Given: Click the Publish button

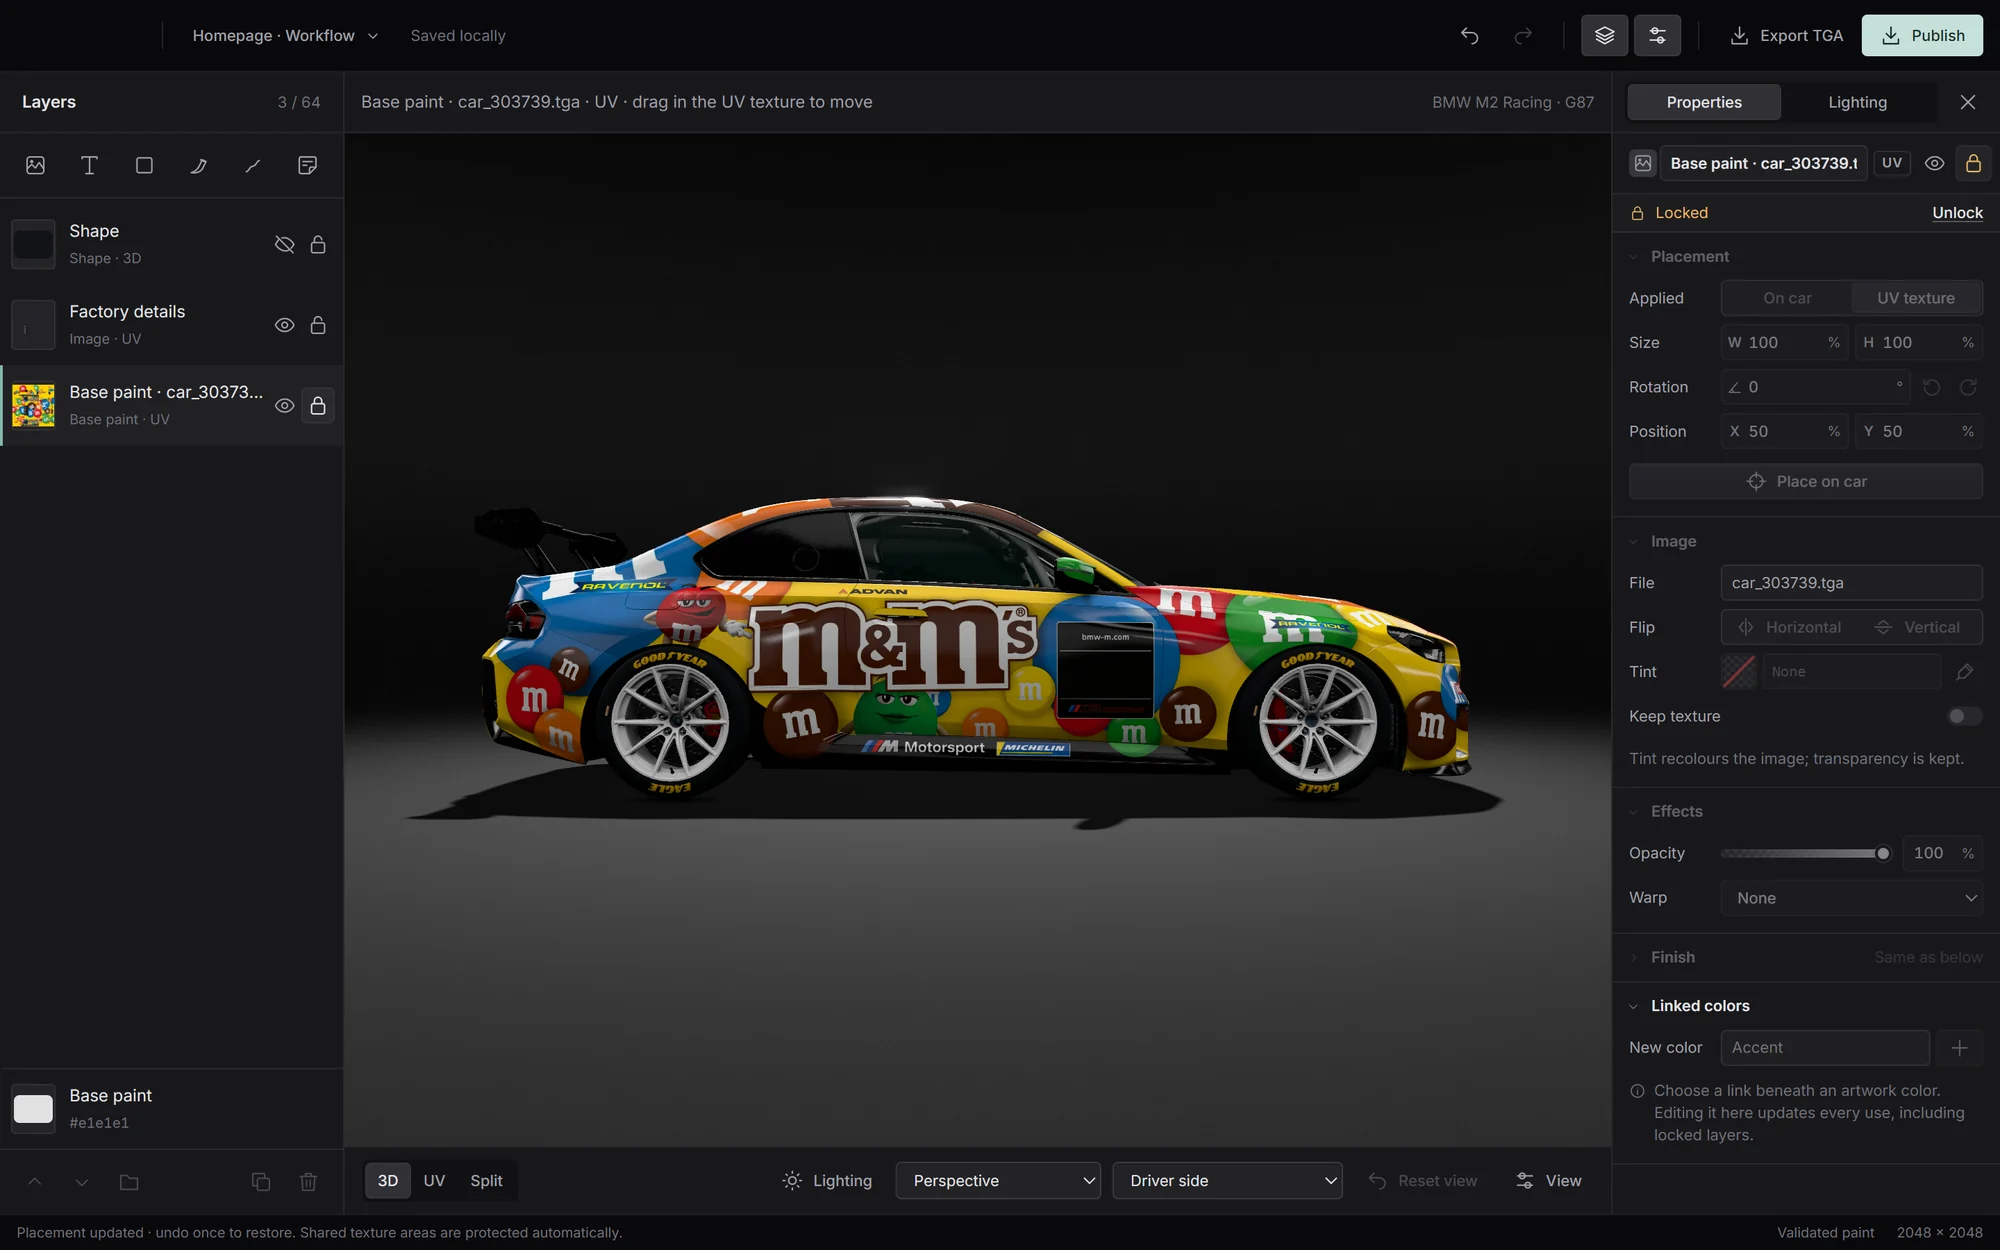Looking at the screenshot, I should (1922, 36).
